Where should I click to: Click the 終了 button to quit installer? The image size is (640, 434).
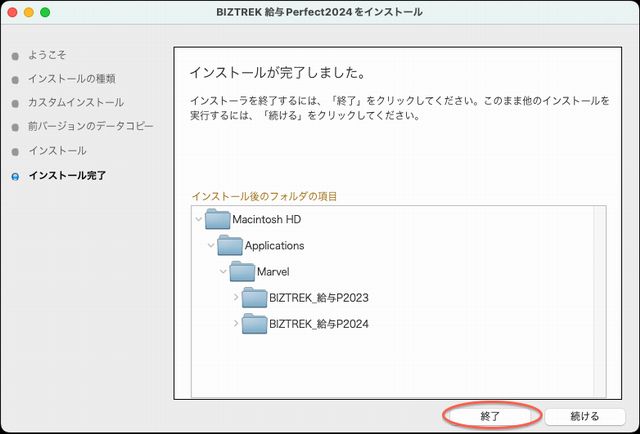pos(489,416)
